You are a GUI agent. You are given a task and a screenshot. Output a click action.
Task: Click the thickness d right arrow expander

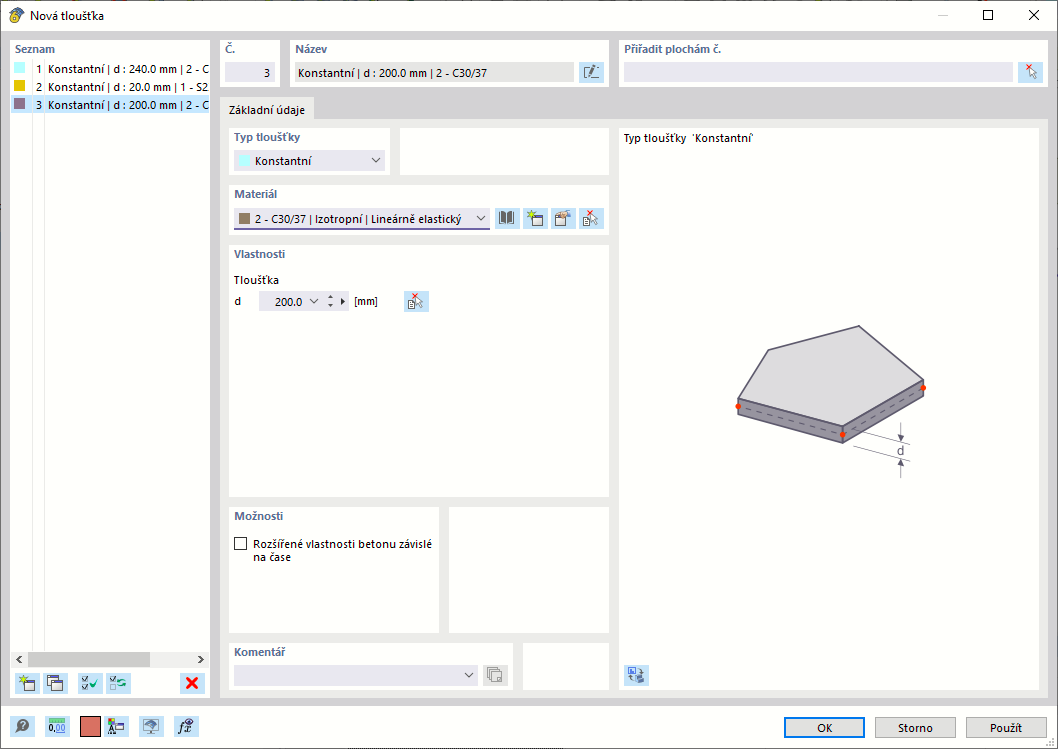[343, 302]
